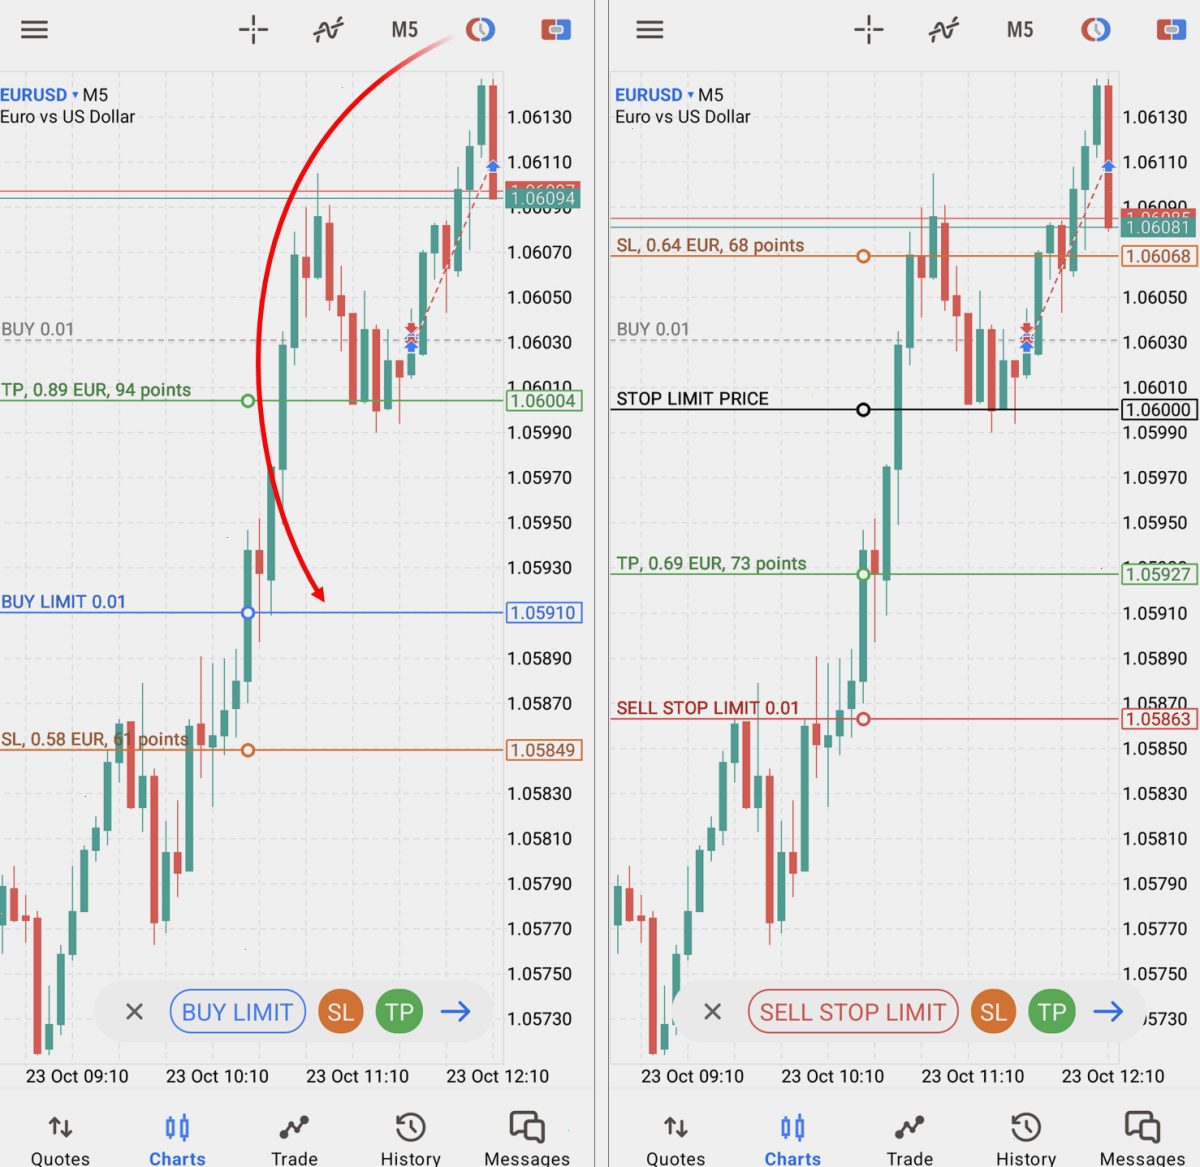Confirm BUY LIMIT with the blue arrow
1200x1167 pixels.
[455, 1012]
